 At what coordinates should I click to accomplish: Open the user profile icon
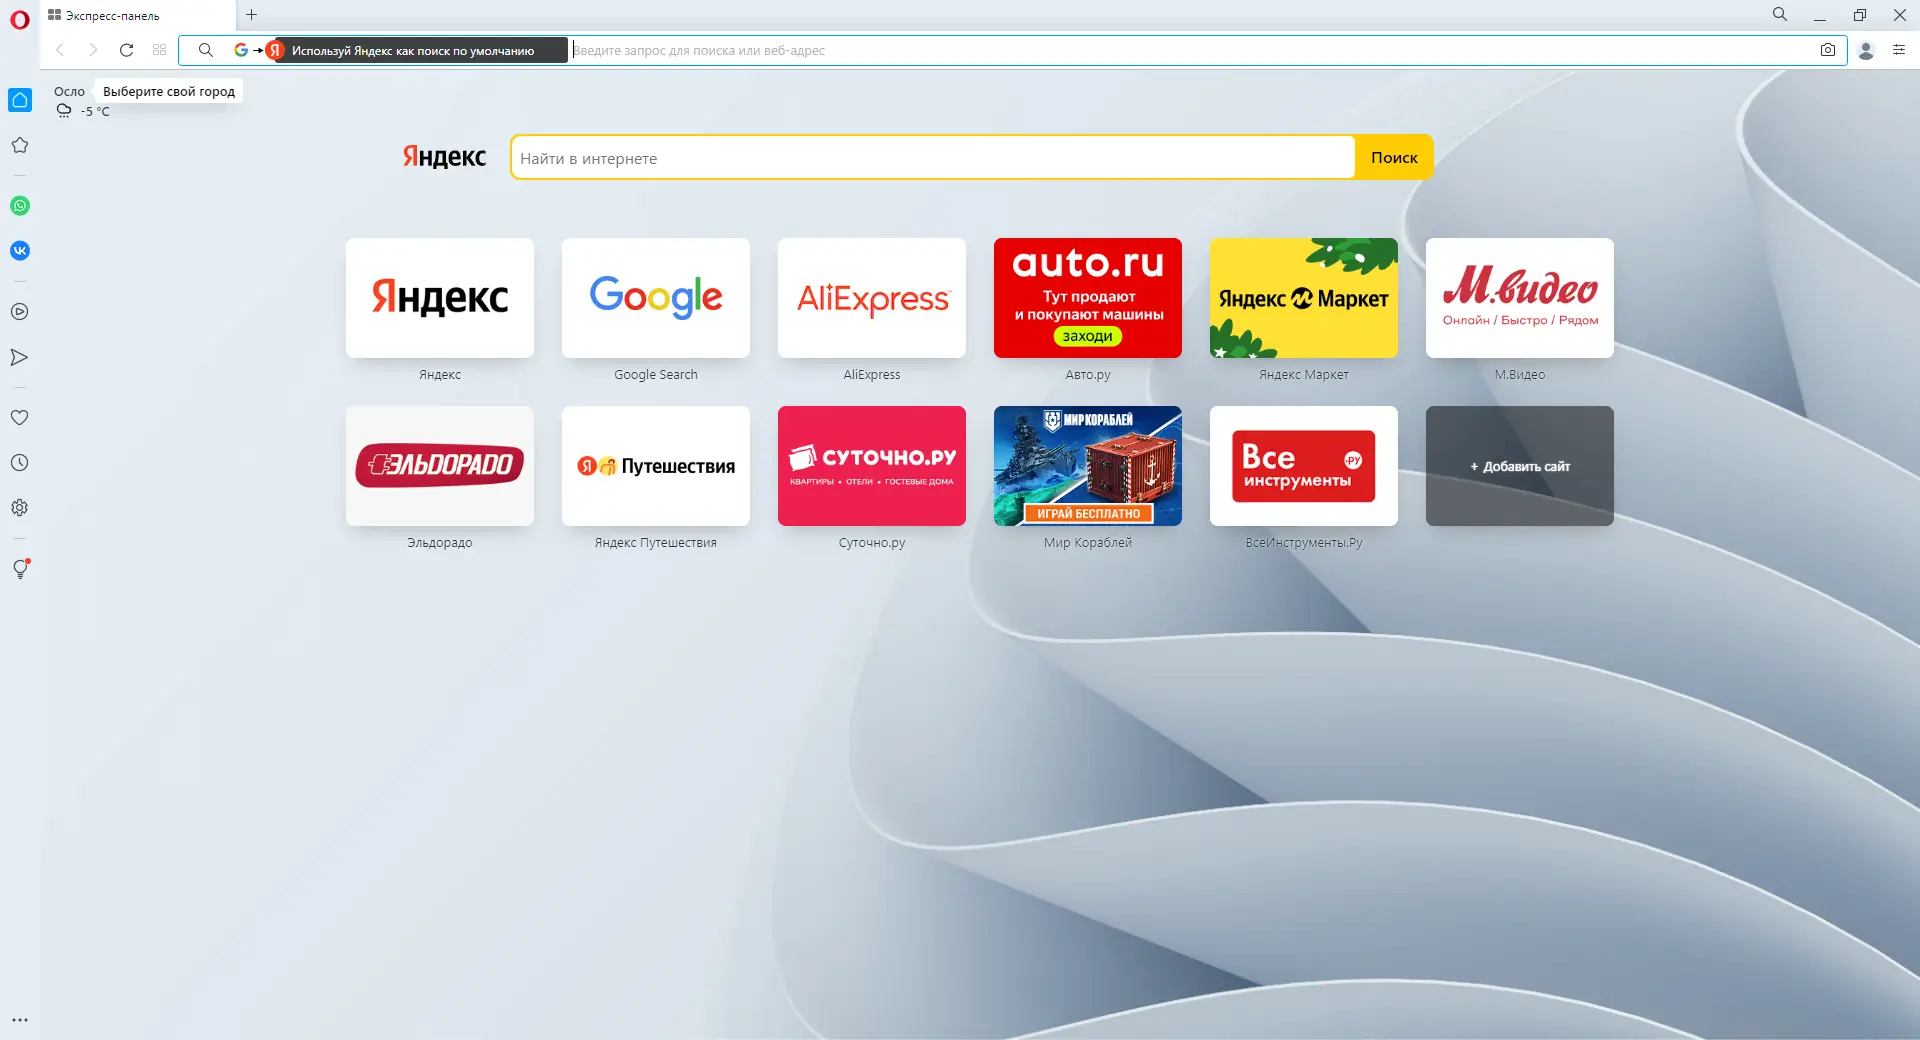click(x=1866, y=50)
